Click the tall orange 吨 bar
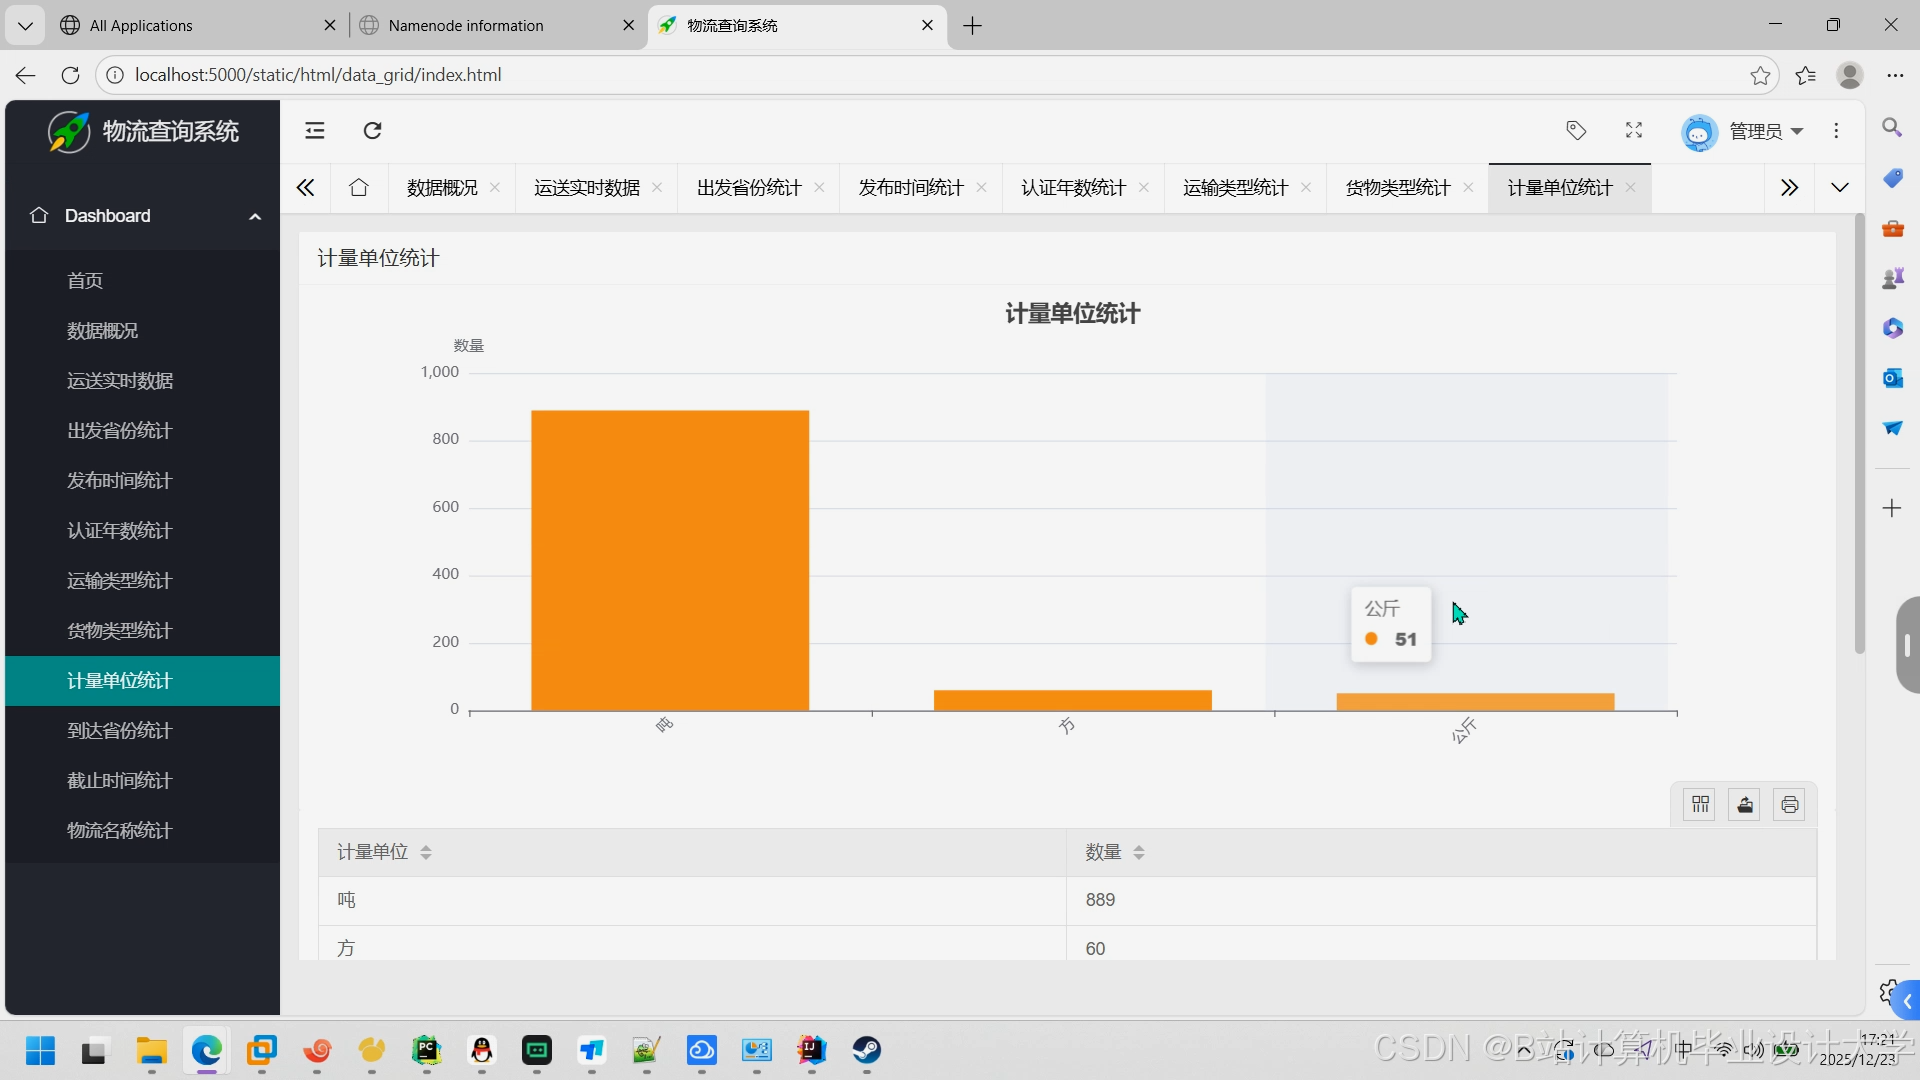This screenshot has width=1920, height=1080. pyautogui.click(x=670, y=560)
